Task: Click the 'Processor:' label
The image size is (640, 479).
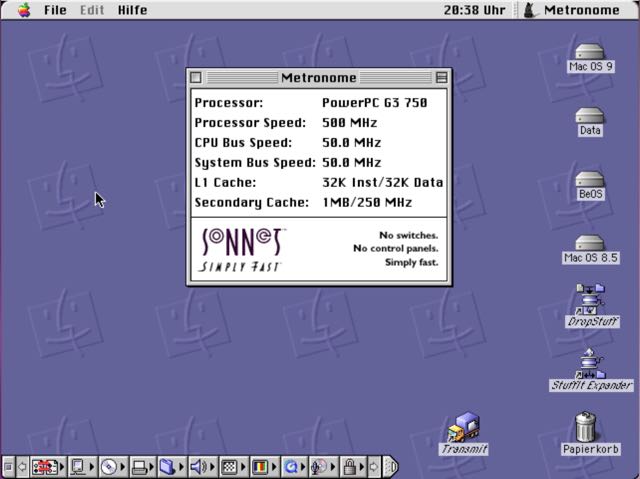Action: (x=229, y=103)
